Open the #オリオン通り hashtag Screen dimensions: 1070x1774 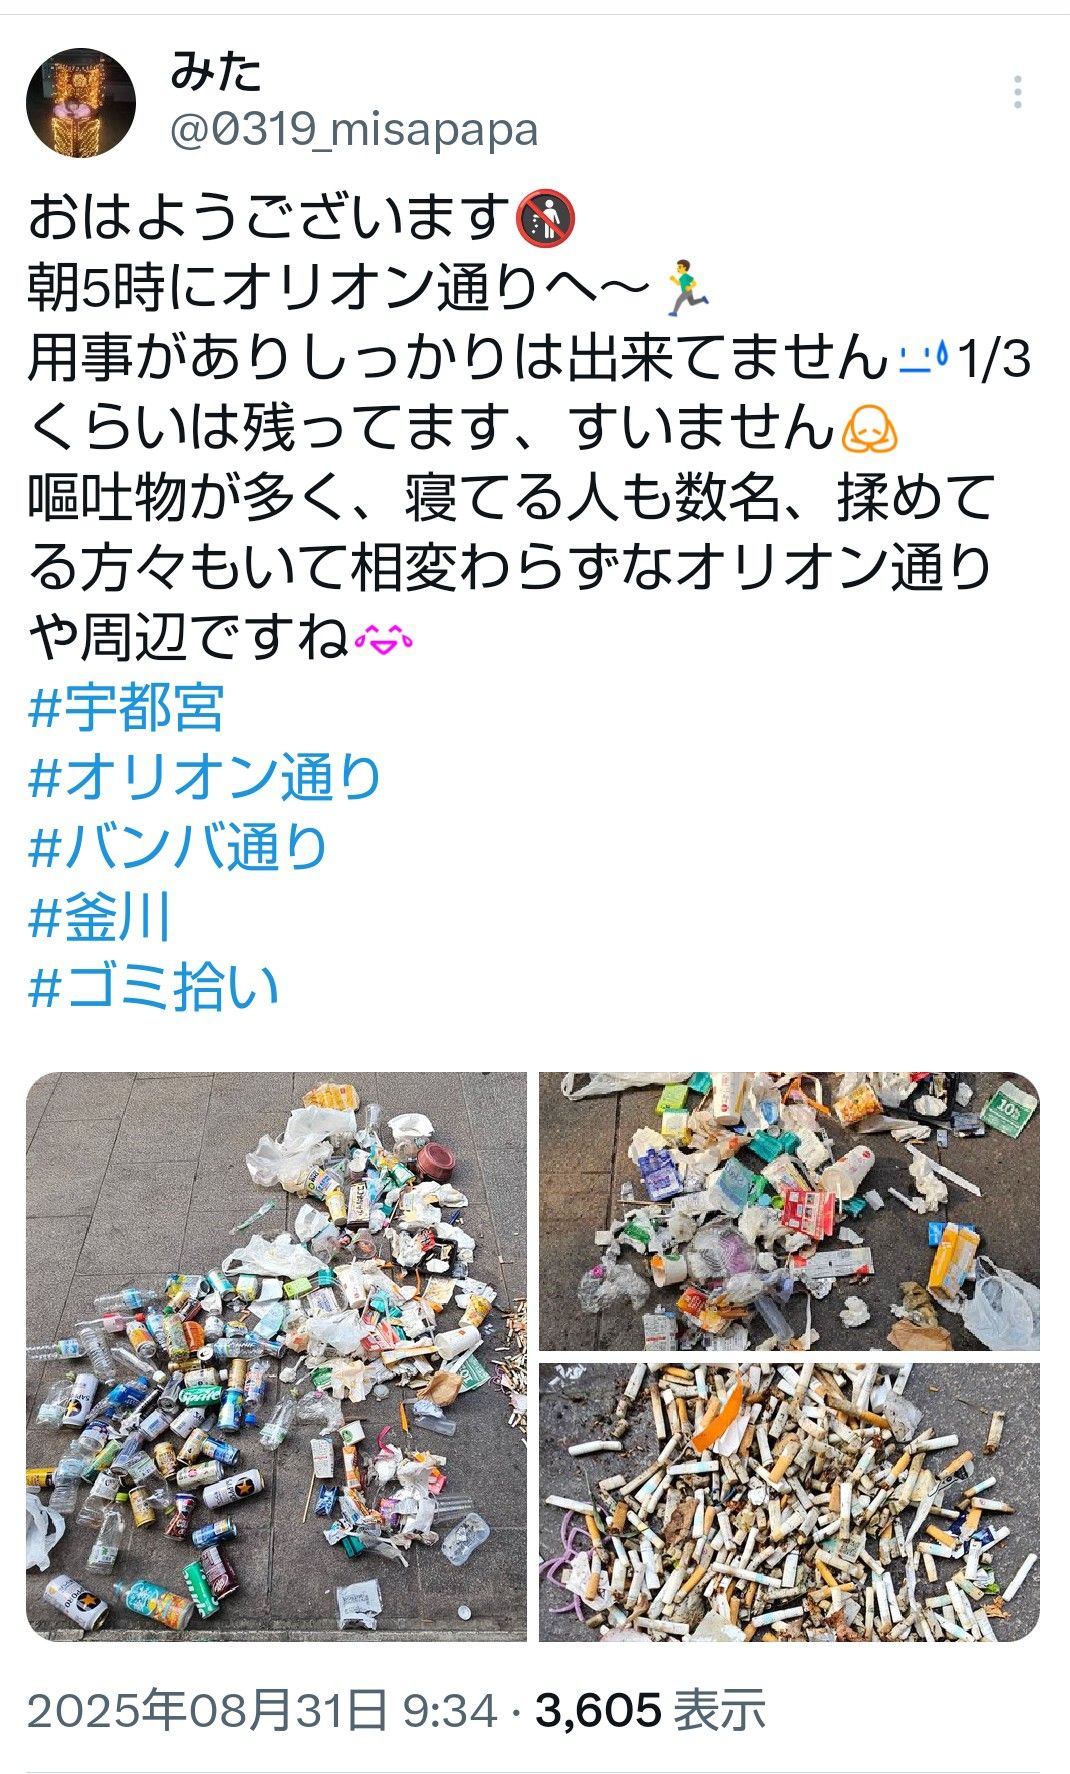click(205, 778)
